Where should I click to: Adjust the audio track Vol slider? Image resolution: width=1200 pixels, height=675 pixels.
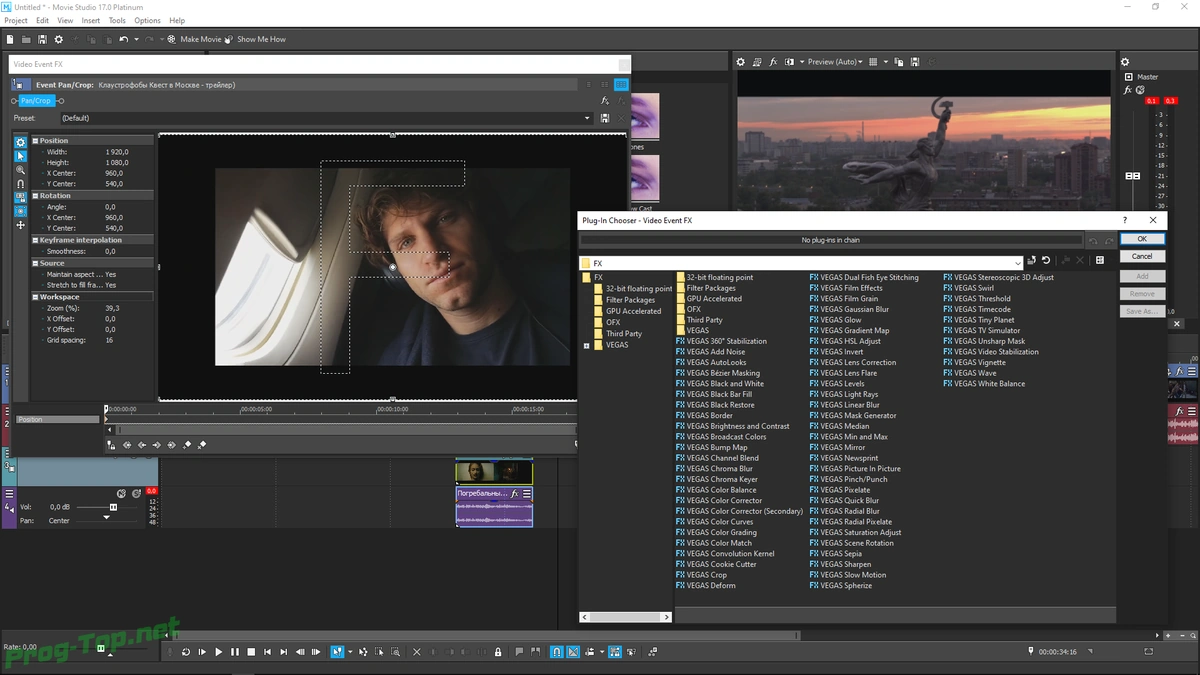click(113, 507)
